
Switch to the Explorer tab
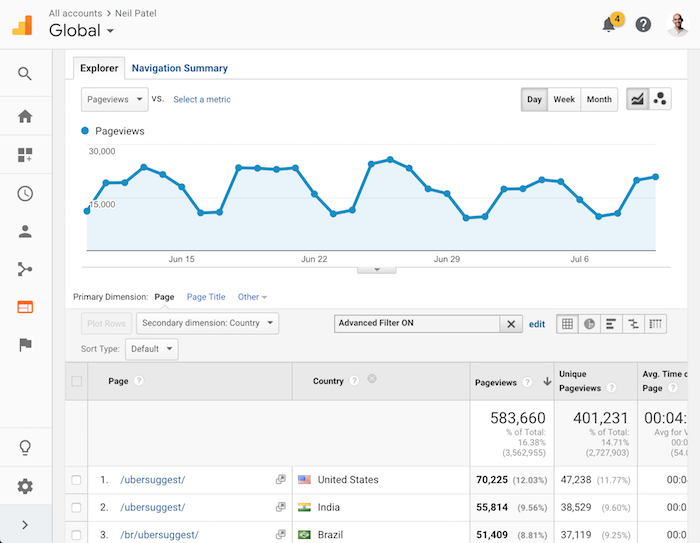point(99,68)
